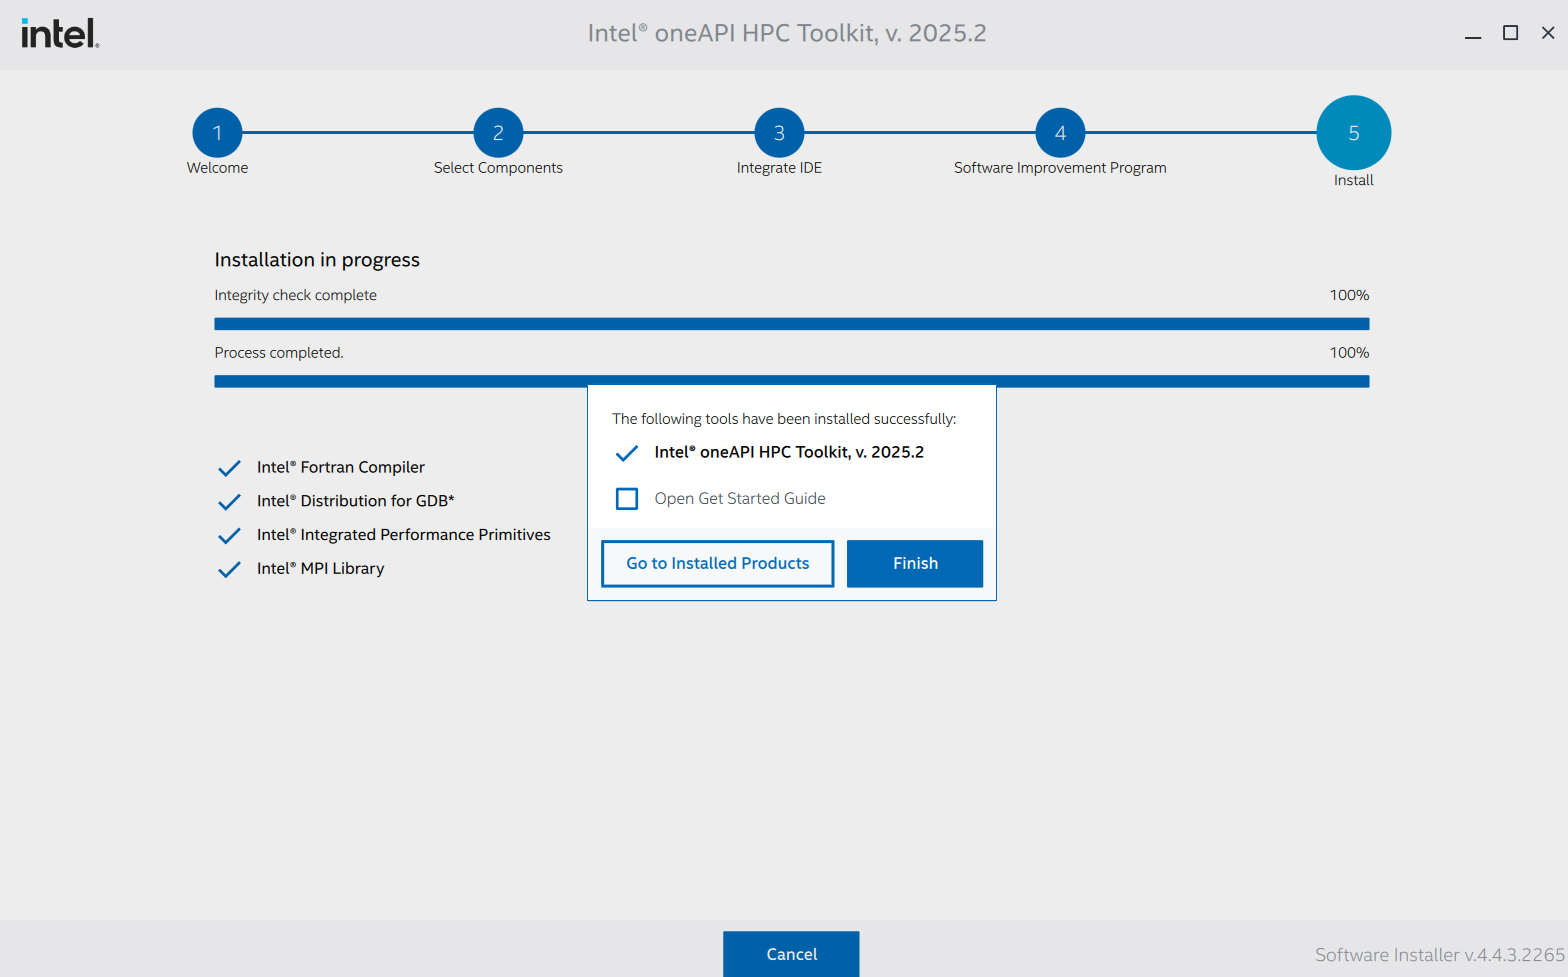Click the Welcome step label
1568x977 pixels.
tap(217, 168)
